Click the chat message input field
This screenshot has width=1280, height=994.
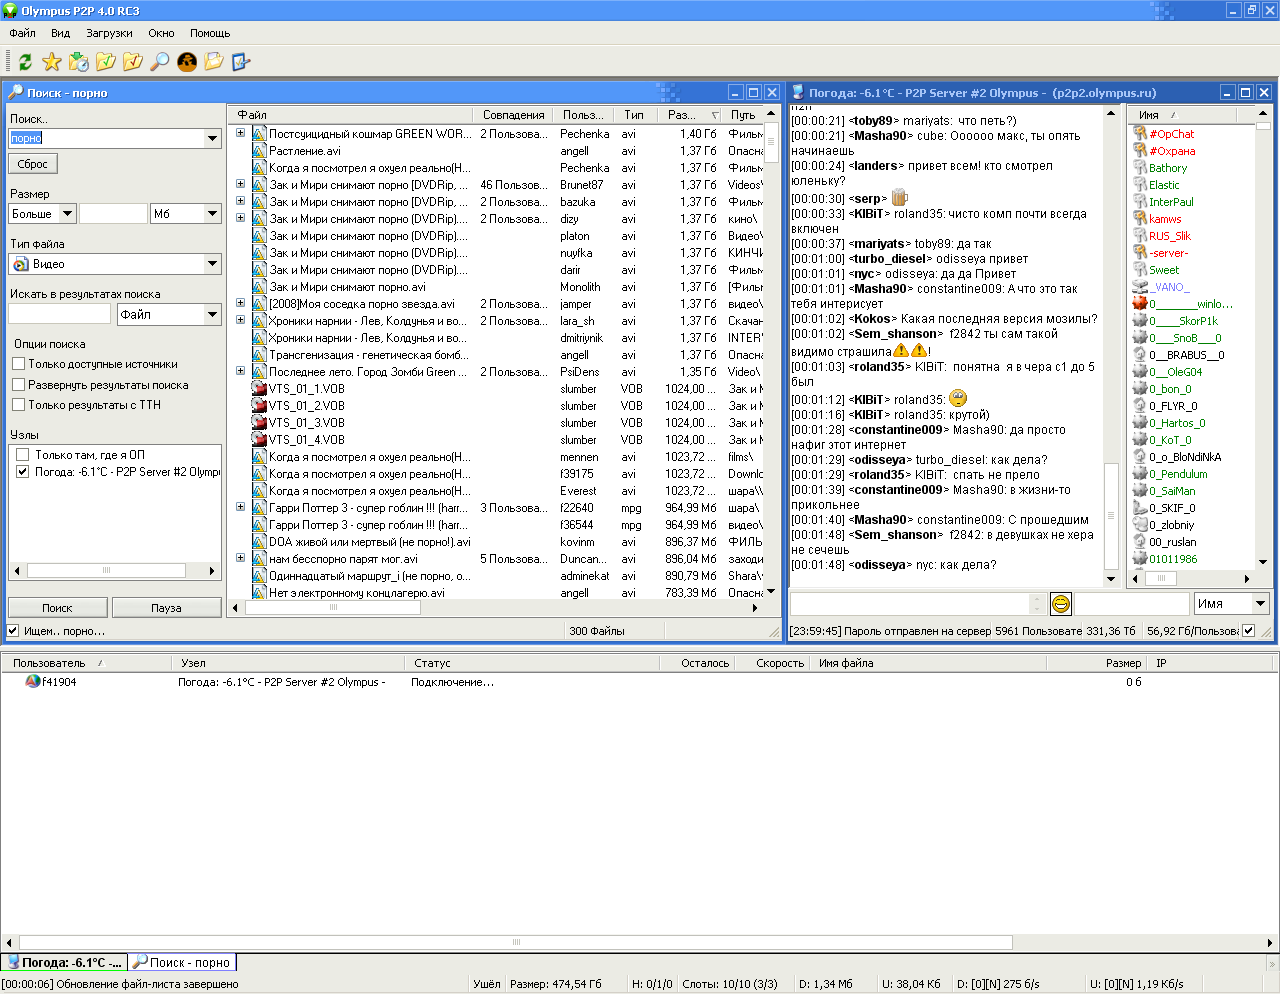(910, 603)
